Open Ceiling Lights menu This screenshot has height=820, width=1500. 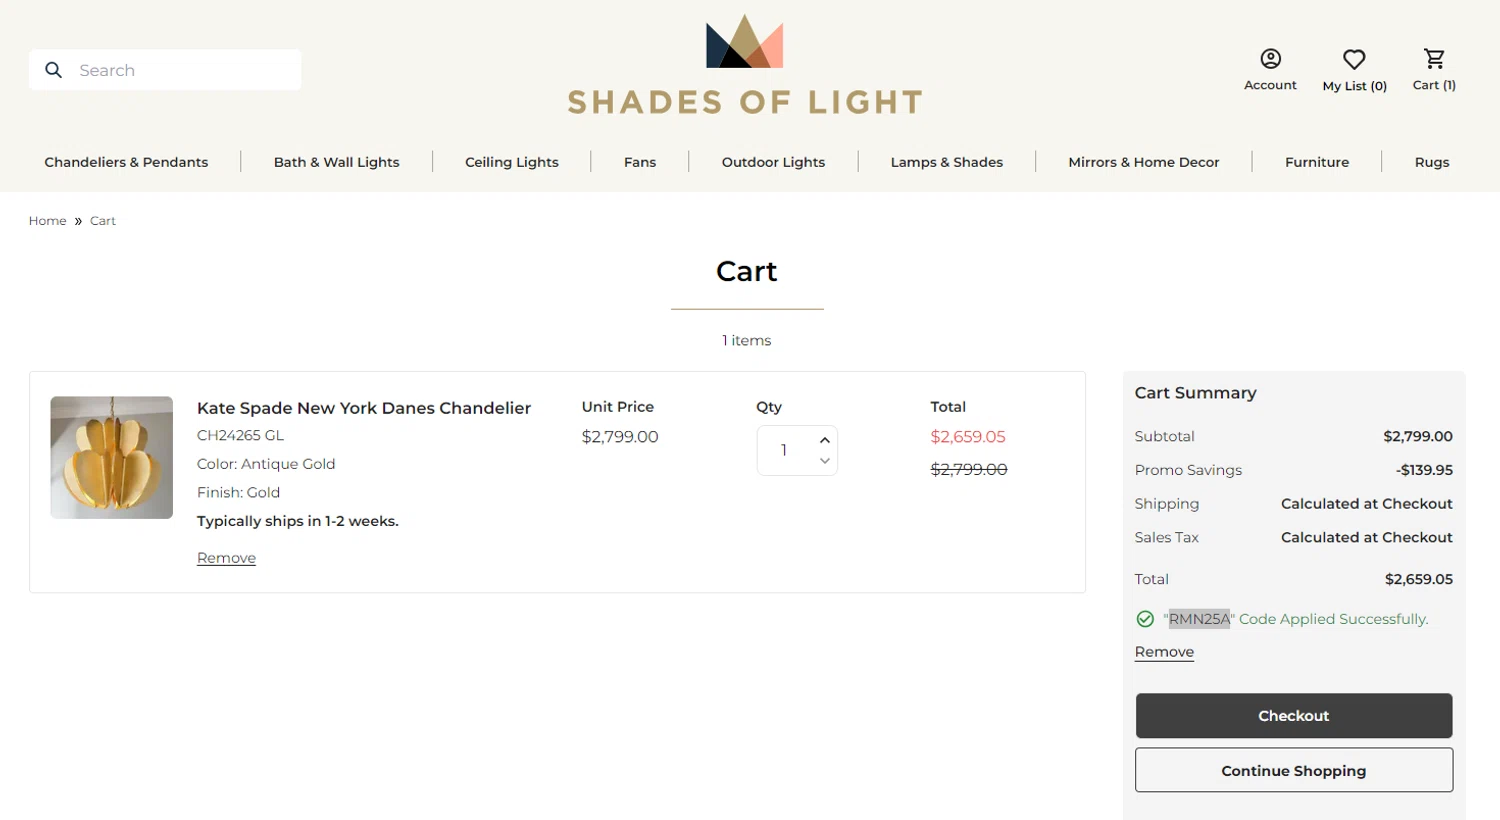click(x=512, y=162)
